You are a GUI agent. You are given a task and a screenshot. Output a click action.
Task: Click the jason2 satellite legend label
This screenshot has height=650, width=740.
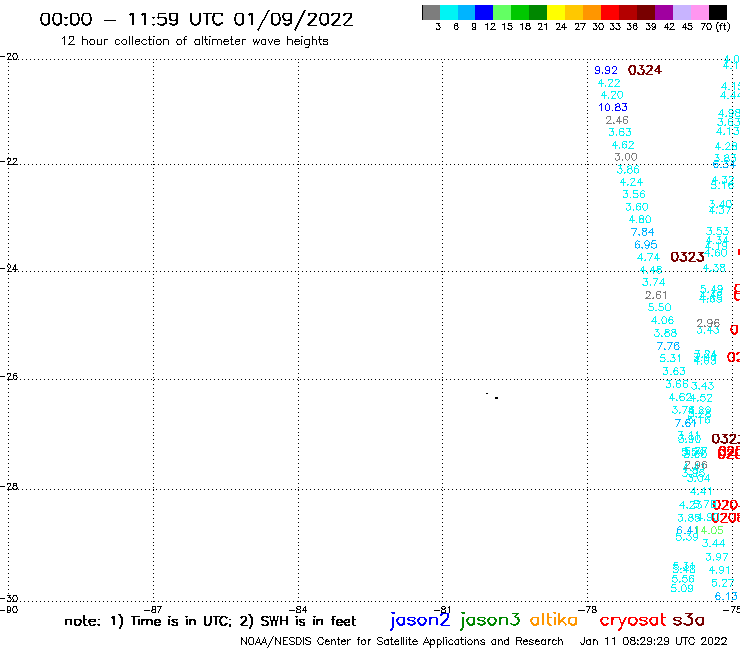420,620
